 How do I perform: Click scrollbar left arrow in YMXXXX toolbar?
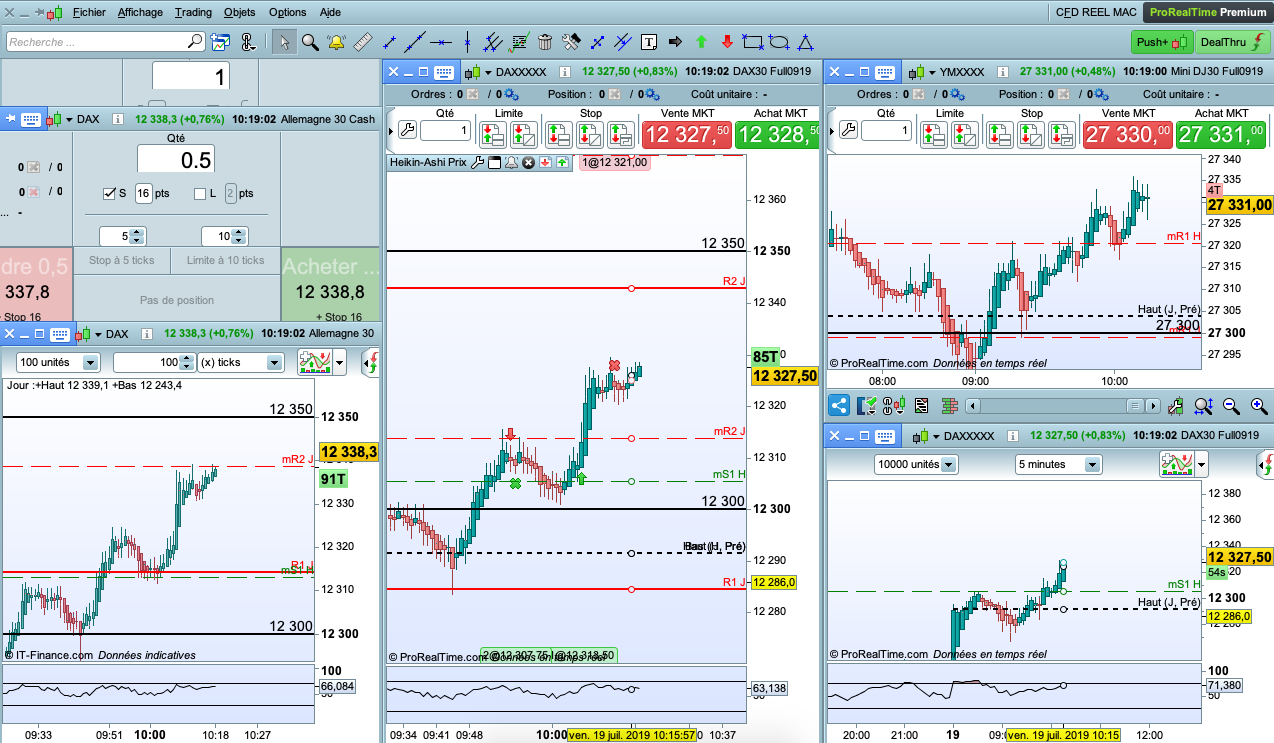[973, 405]
